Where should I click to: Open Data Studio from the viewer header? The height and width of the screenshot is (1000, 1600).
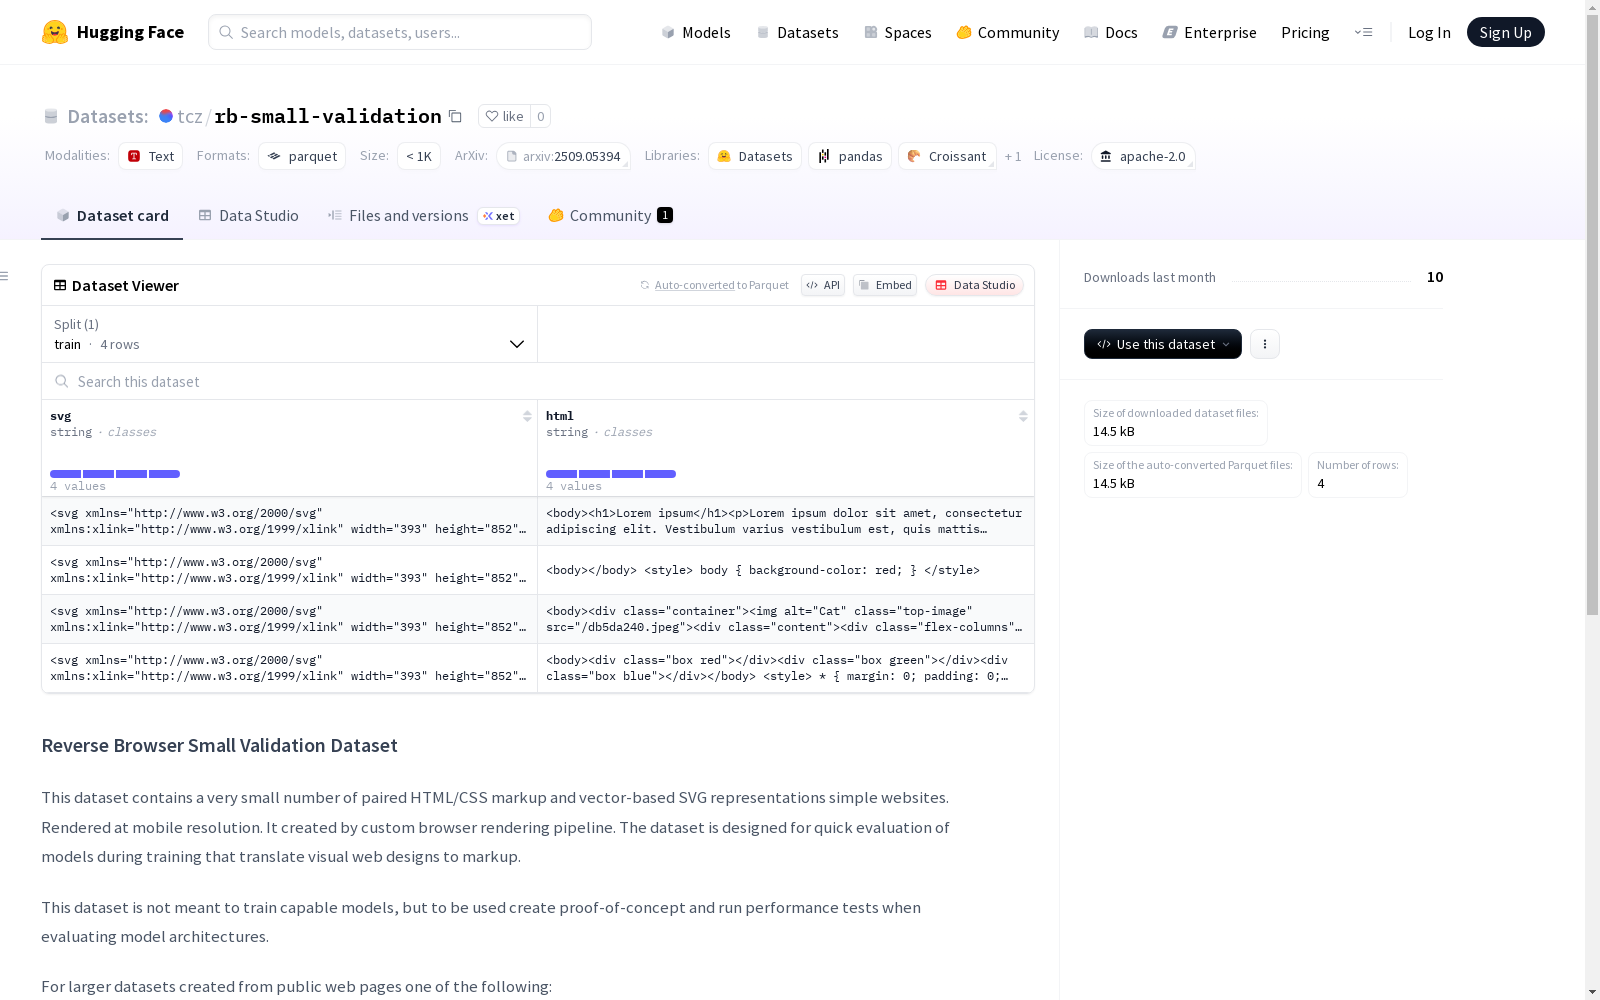975,285
